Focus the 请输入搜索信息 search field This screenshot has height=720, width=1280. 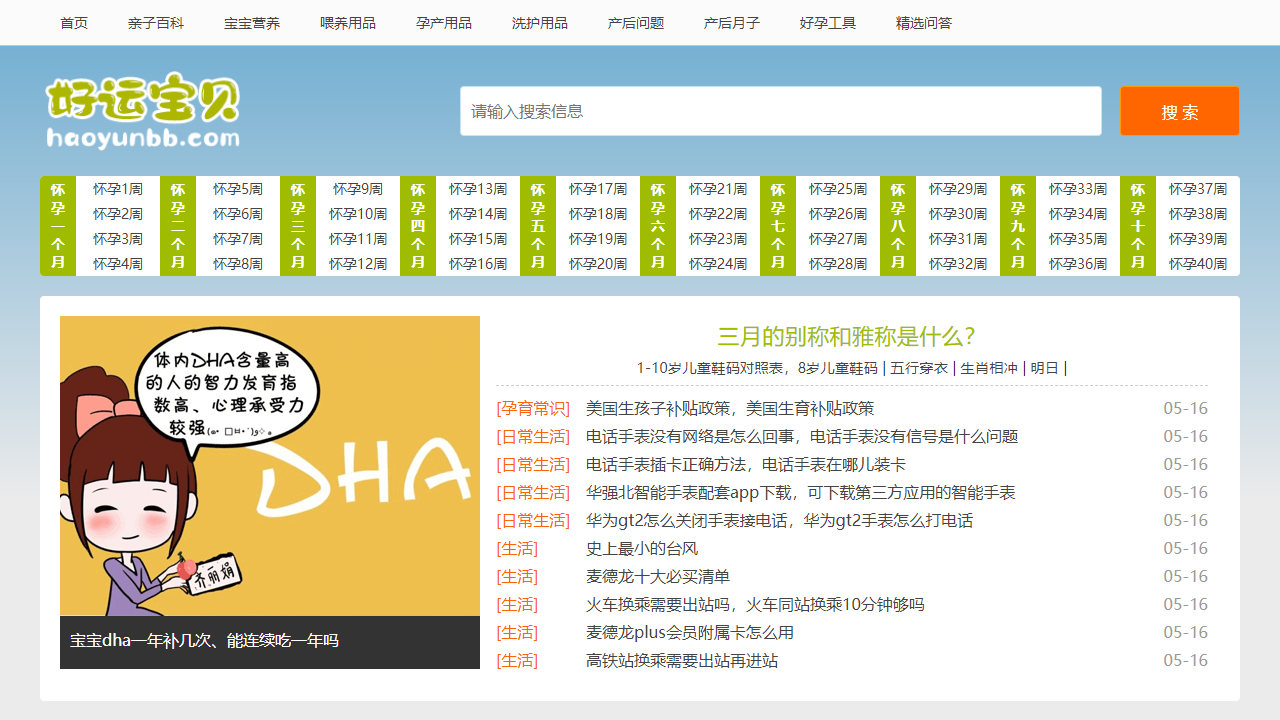click(x=780, y=111)
